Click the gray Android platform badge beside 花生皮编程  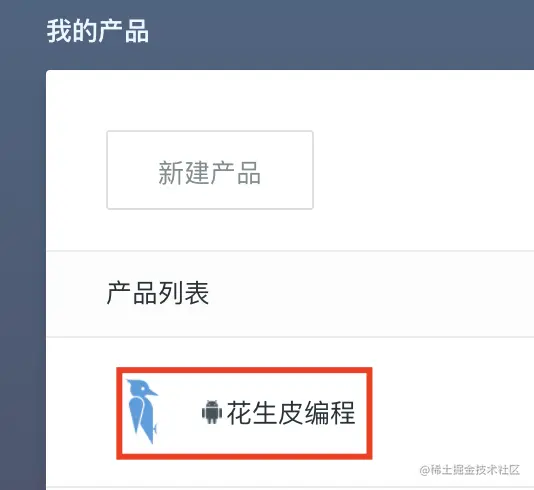[x=212, y=412]
